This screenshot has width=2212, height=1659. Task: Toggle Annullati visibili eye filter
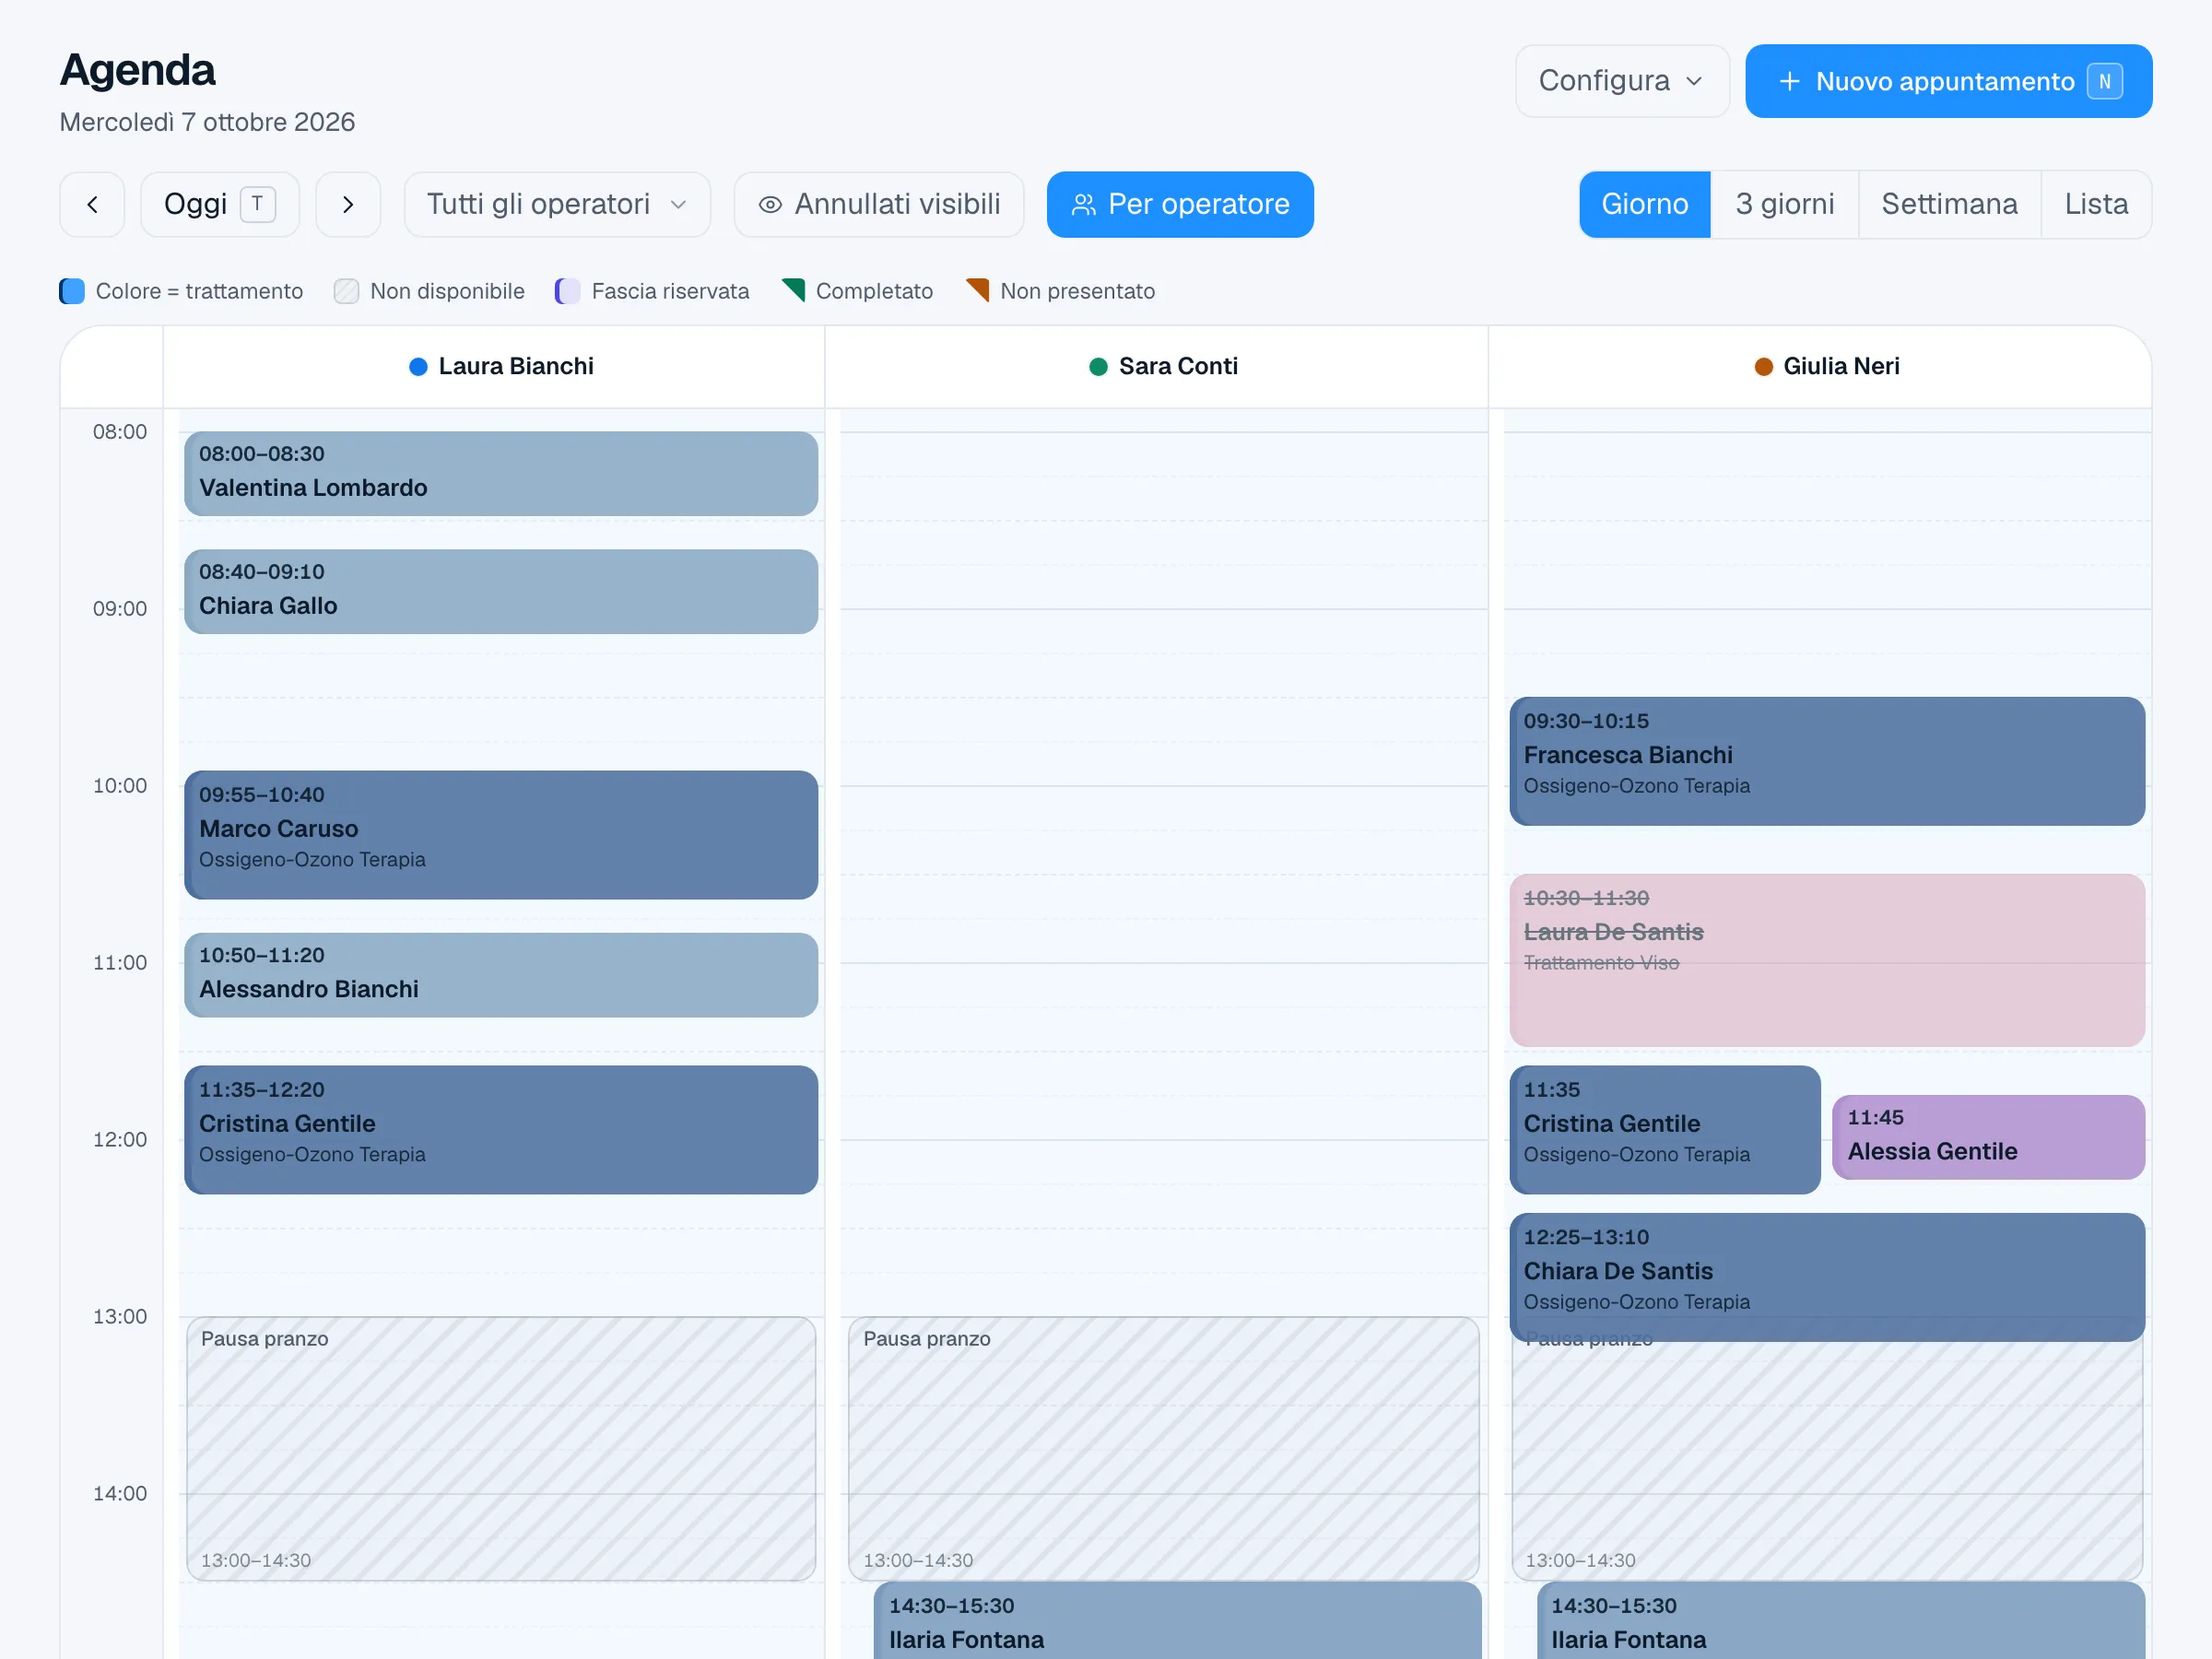tap(879, 204)
